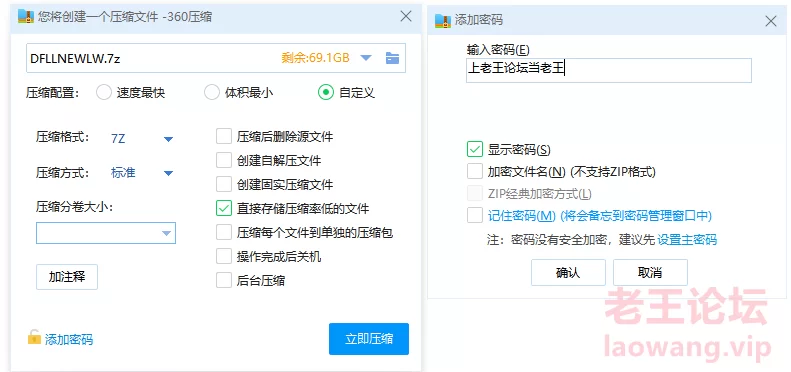
Task: Expand the 压缩格式 7Z dropdown
Action: tap(168, 139)
